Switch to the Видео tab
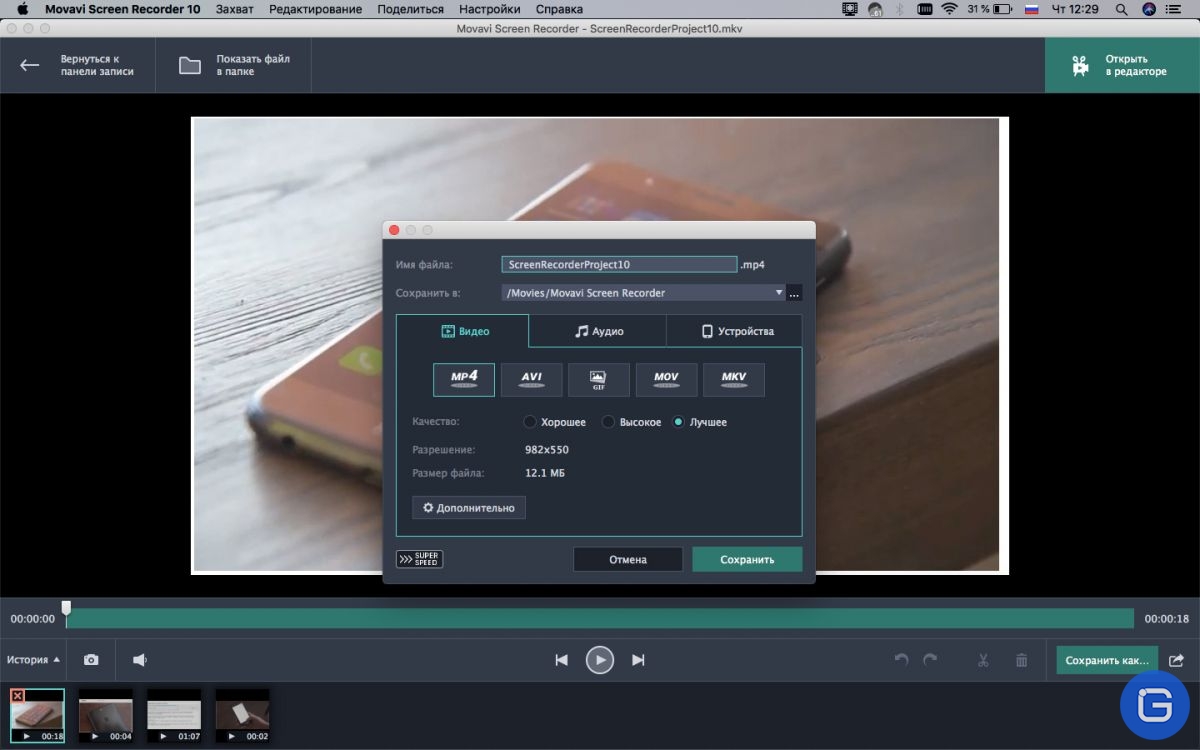The image size is (1200, 750). tap(463, 331)
